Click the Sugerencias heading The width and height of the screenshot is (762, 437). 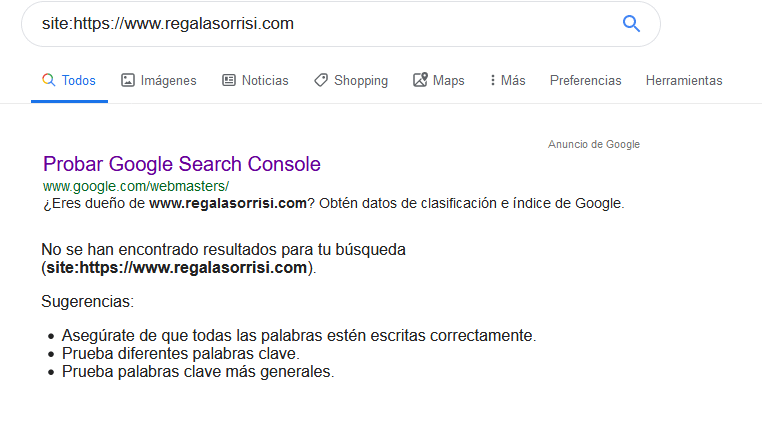87,301
